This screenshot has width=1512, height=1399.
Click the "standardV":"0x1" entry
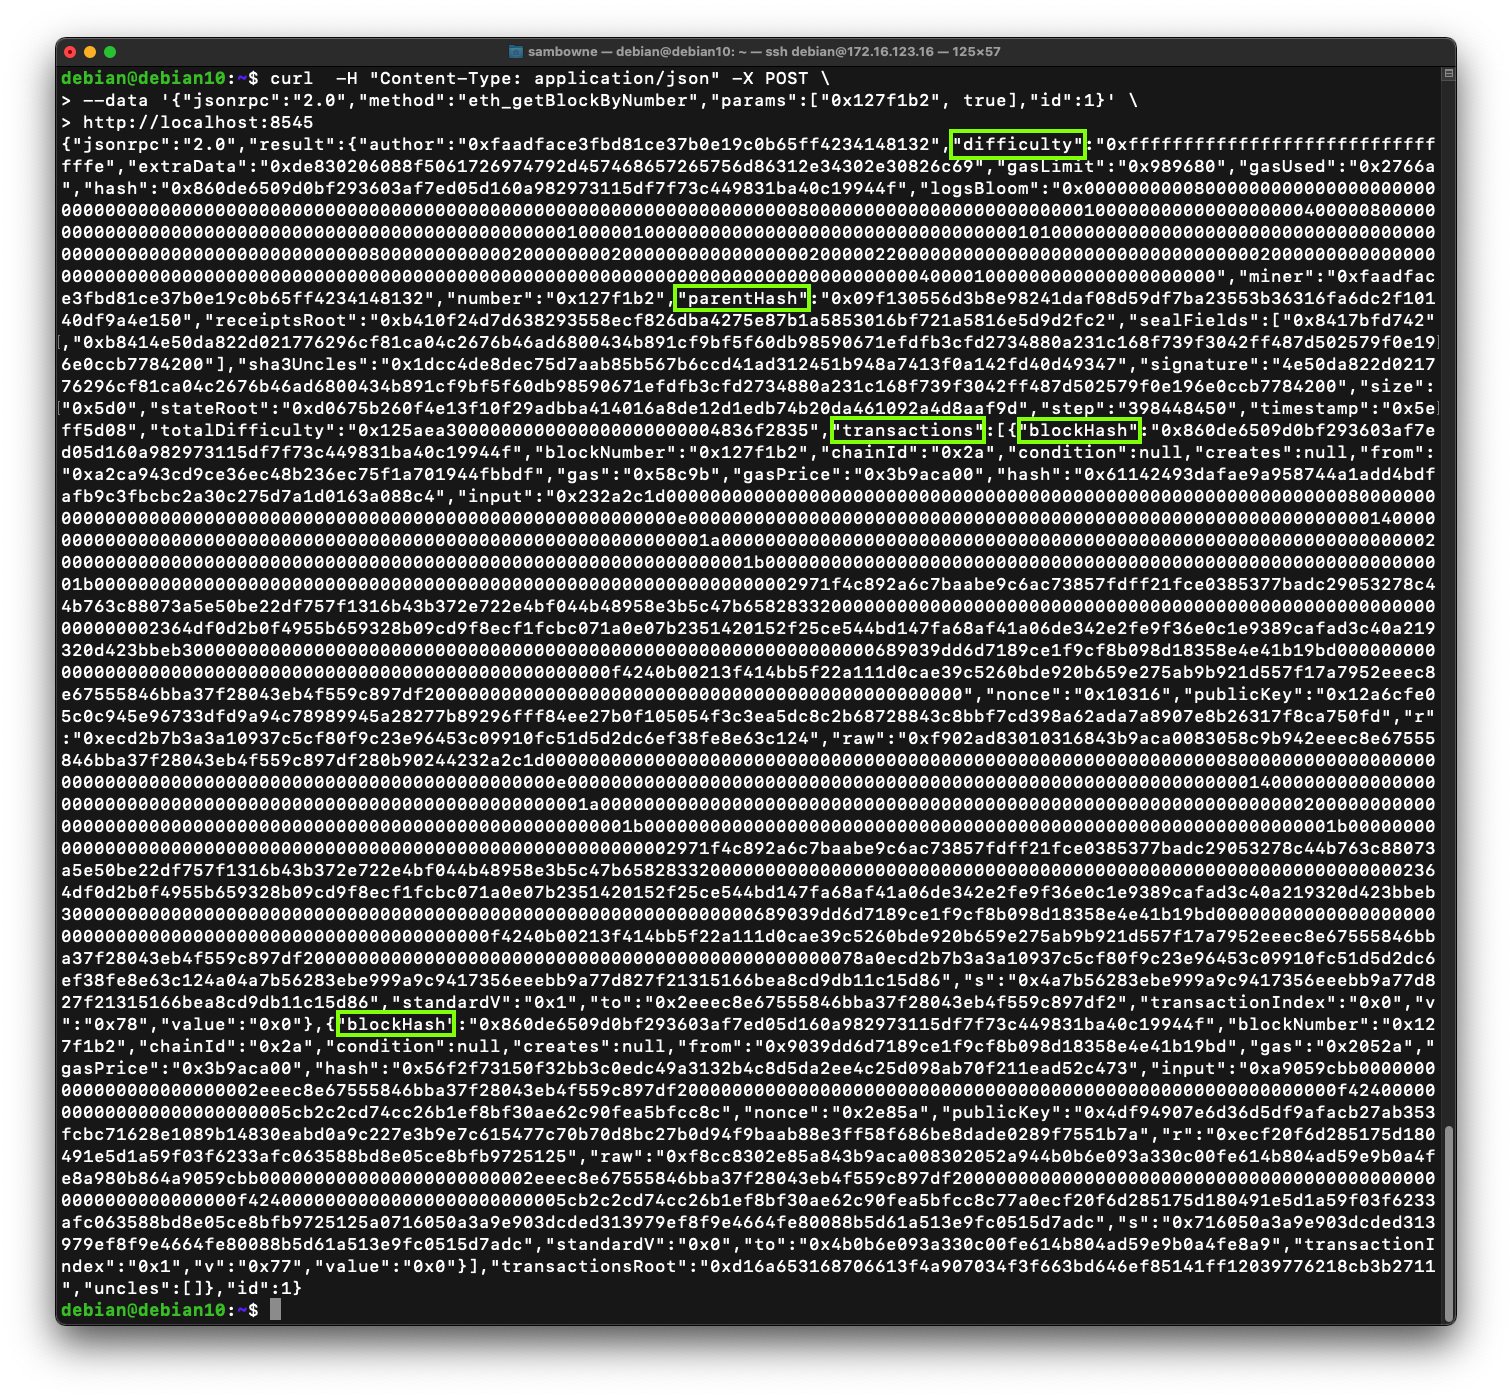(x=484, y=1002)
